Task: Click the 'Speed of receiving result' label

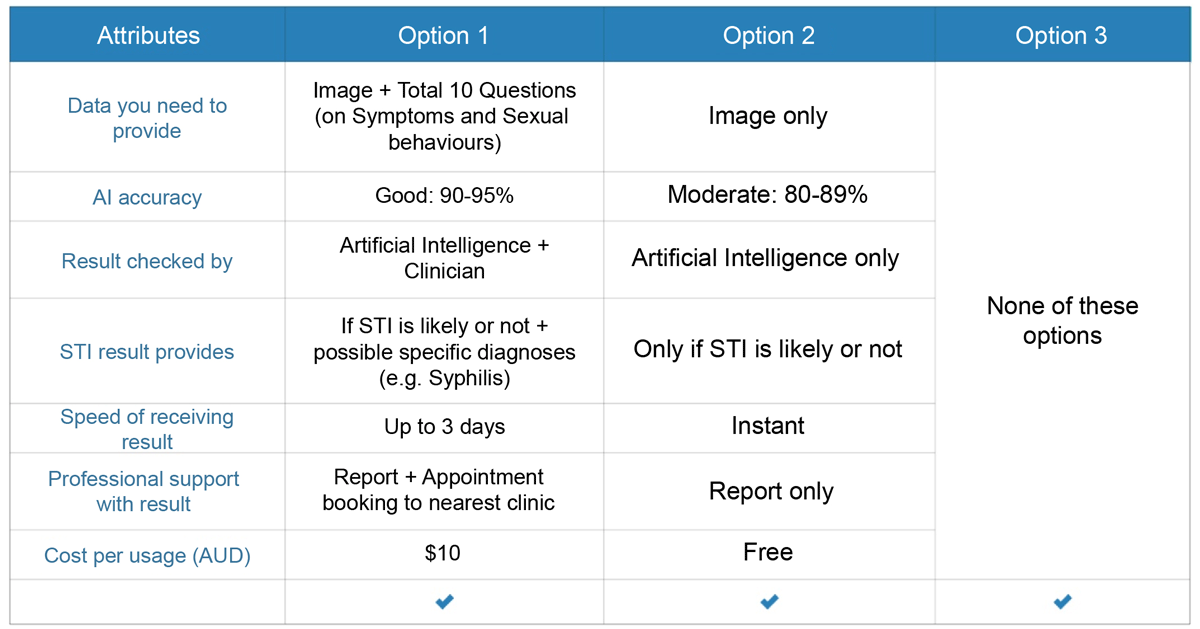Action: point(147,429)
